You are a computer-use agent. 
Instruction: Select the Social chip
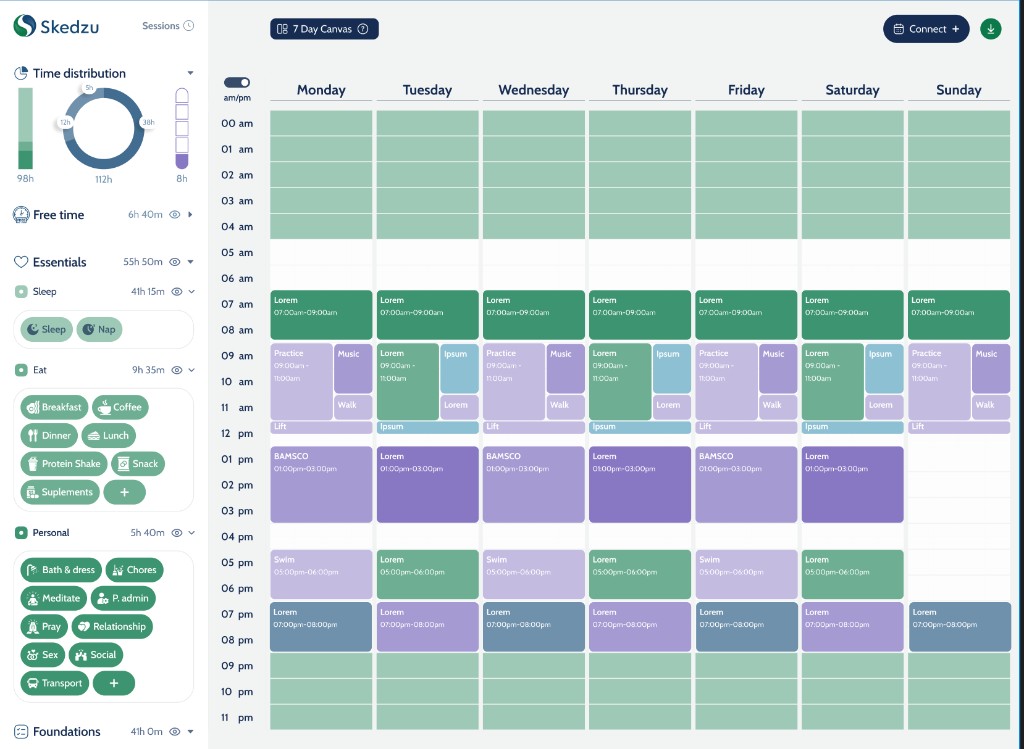click(96, 654)
